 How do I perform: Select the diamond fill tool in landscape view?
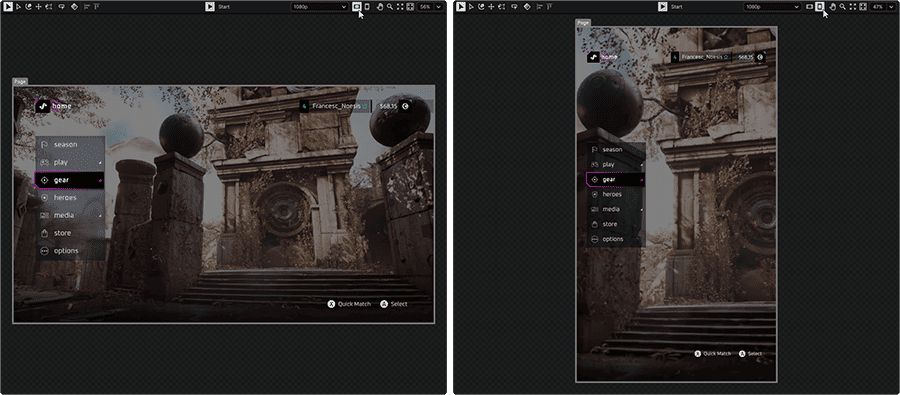coord(75,6)
